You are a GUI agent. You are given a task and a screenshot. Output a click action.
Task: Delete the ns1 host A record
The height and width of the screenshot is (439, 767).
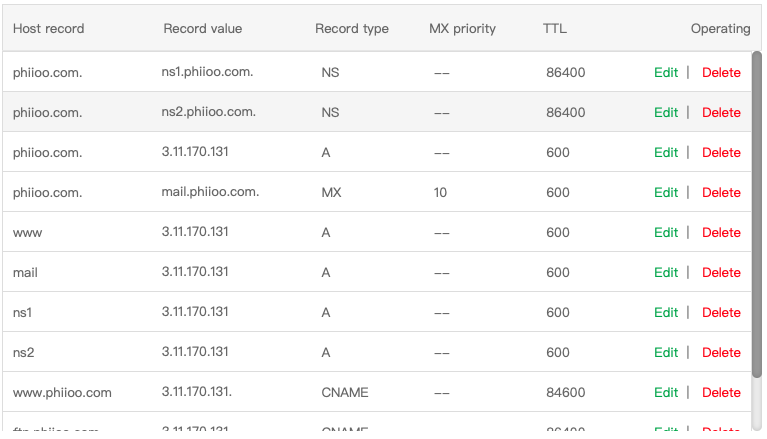point(721,312)
